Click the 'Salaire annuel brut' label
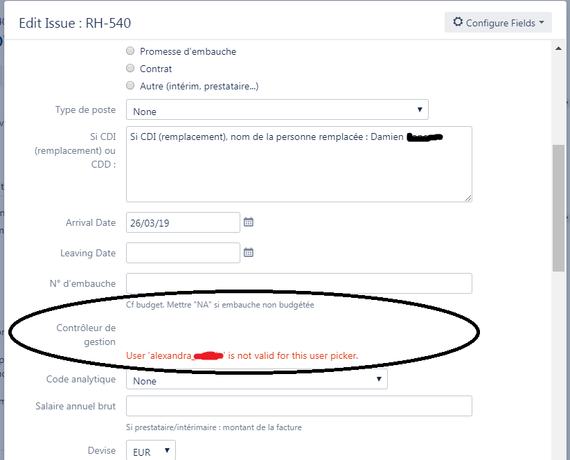This screenshot has width=570, height=460. [76, 406]
